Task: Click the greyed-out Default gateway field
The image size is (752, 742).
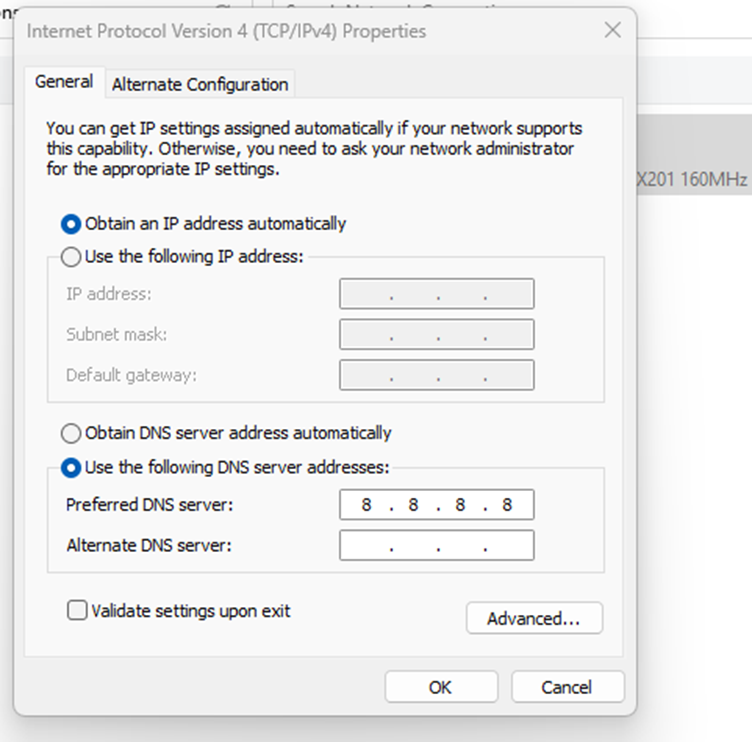Action: (437, 375)
